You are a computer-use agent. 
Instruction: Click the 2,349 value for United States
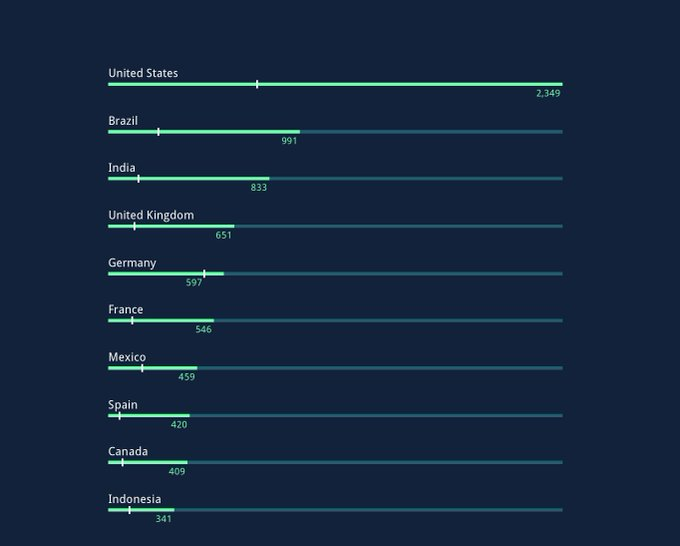[548, 93]
